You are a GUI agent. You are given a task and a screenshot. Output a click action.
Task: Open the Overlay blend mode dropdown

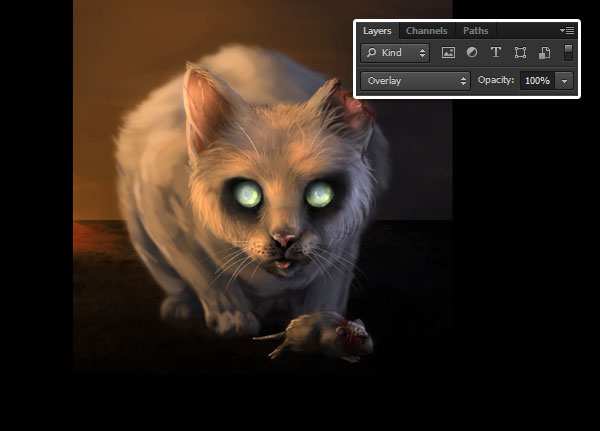click(416, 81)
